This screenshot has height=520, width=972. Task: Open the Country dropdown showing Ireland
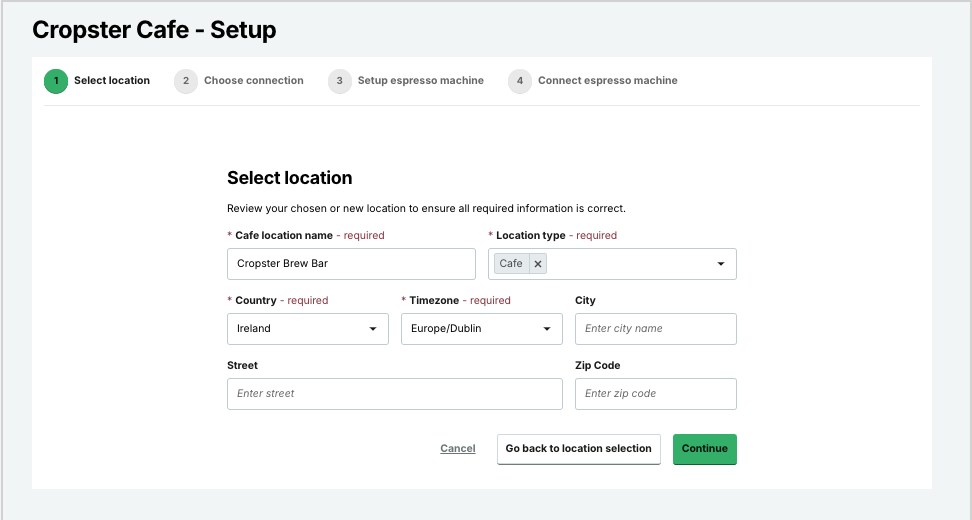[307, 329]
